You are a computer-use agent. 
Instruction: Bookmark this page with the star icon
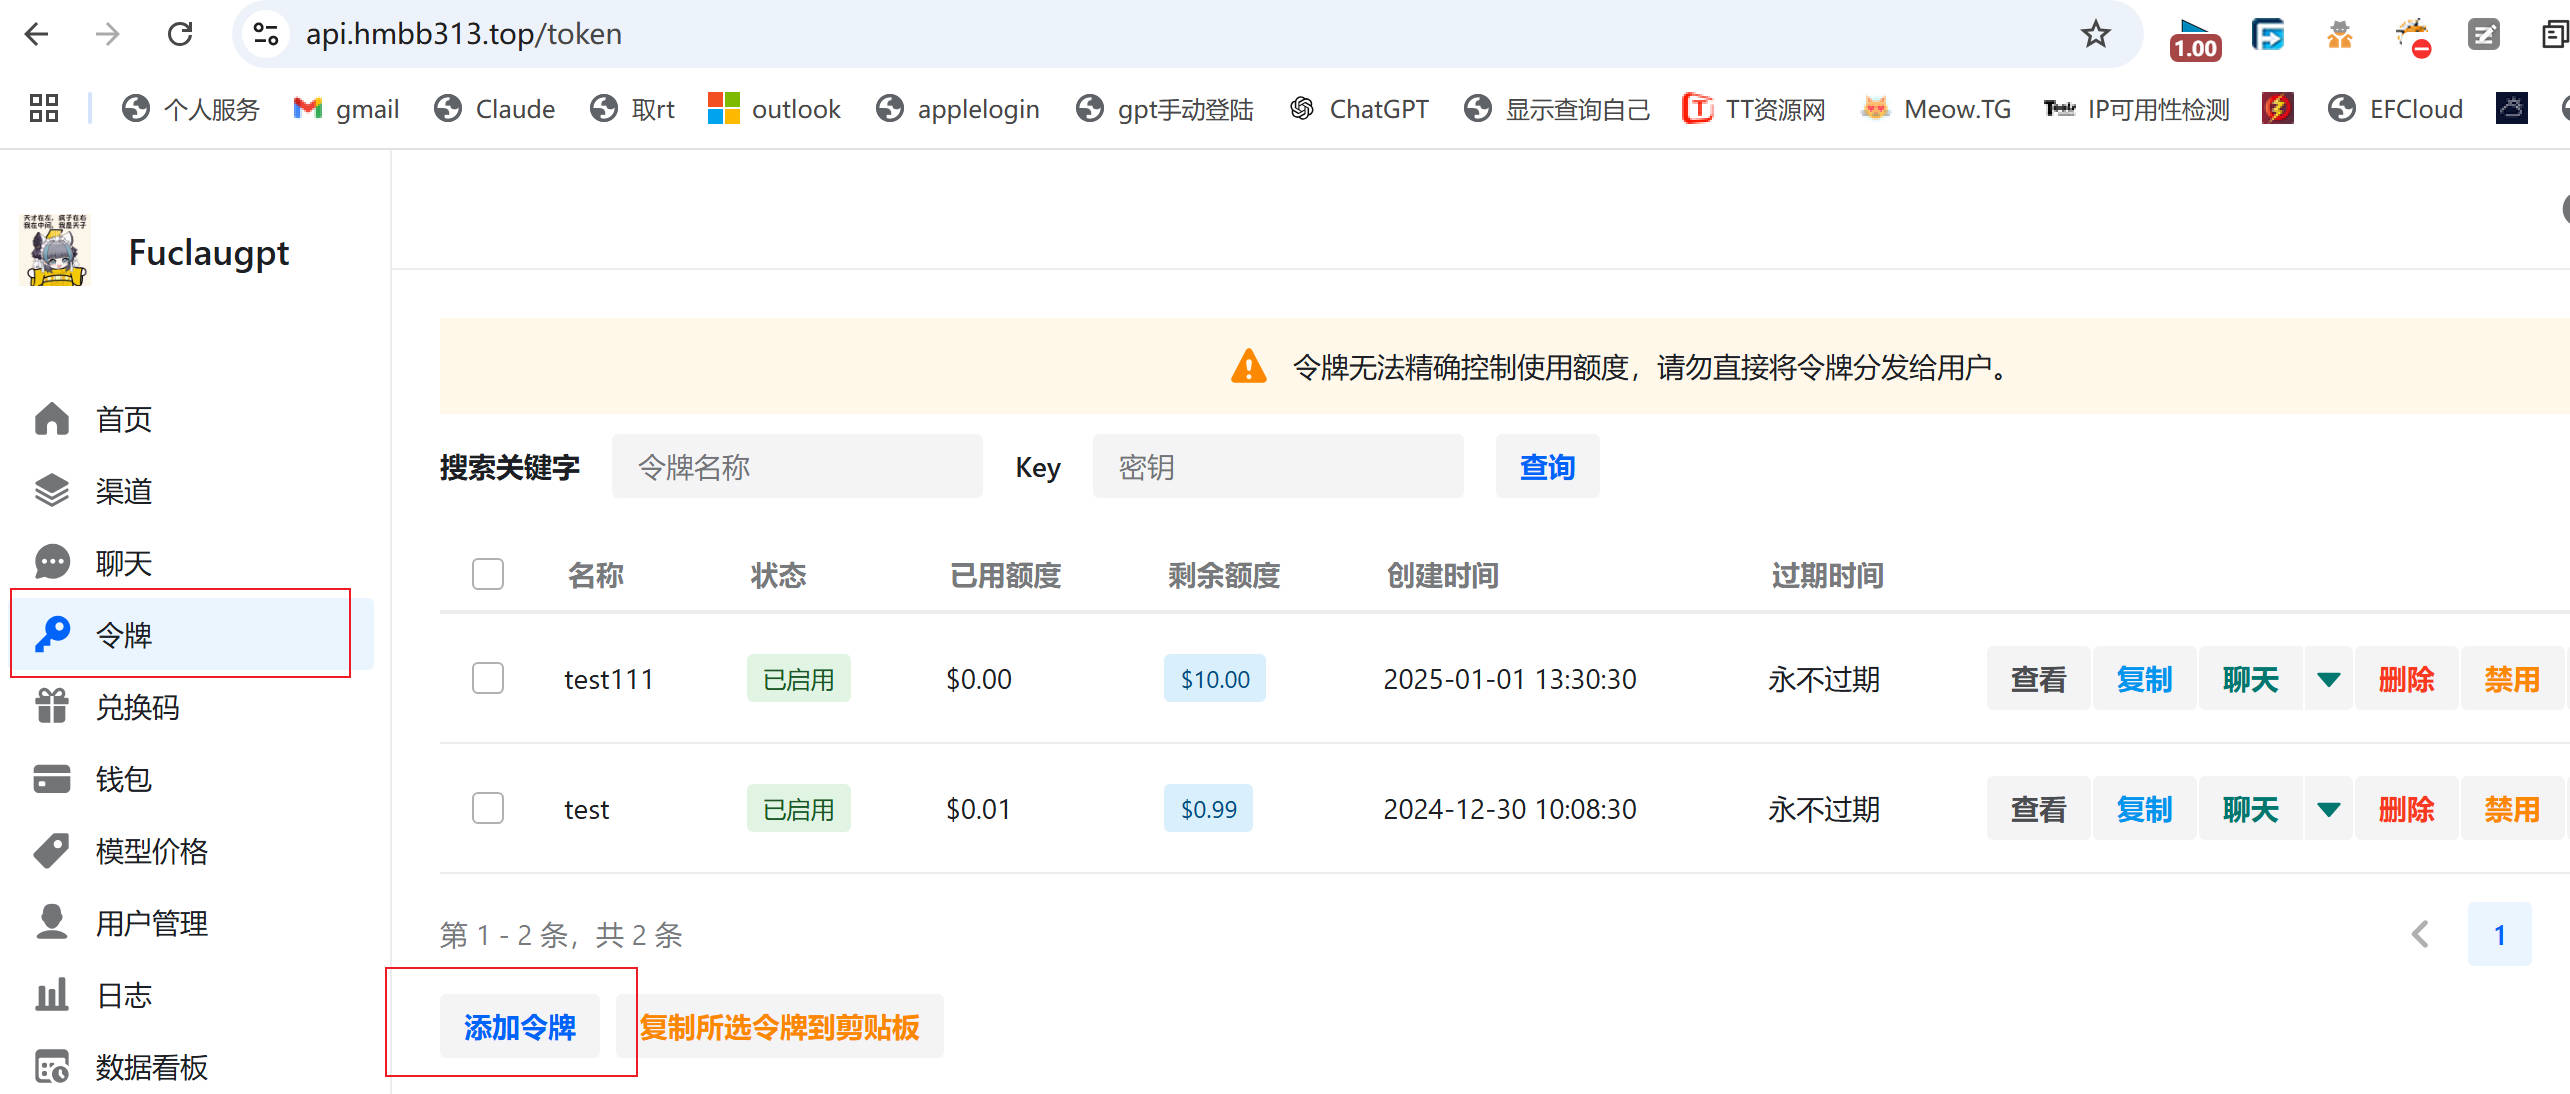click(x=2095, y=34)
